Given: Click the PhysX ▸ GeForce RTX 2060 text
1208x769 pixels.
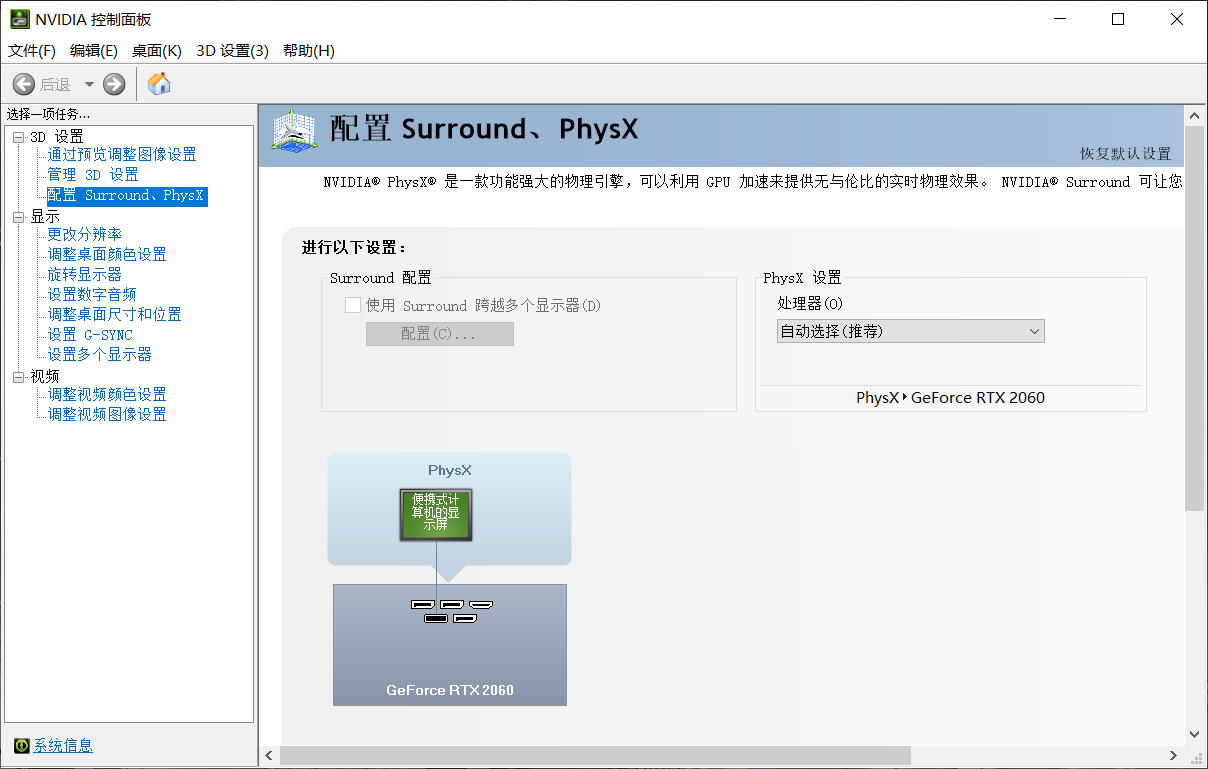Looking at the screenshot, I should 950,398.
